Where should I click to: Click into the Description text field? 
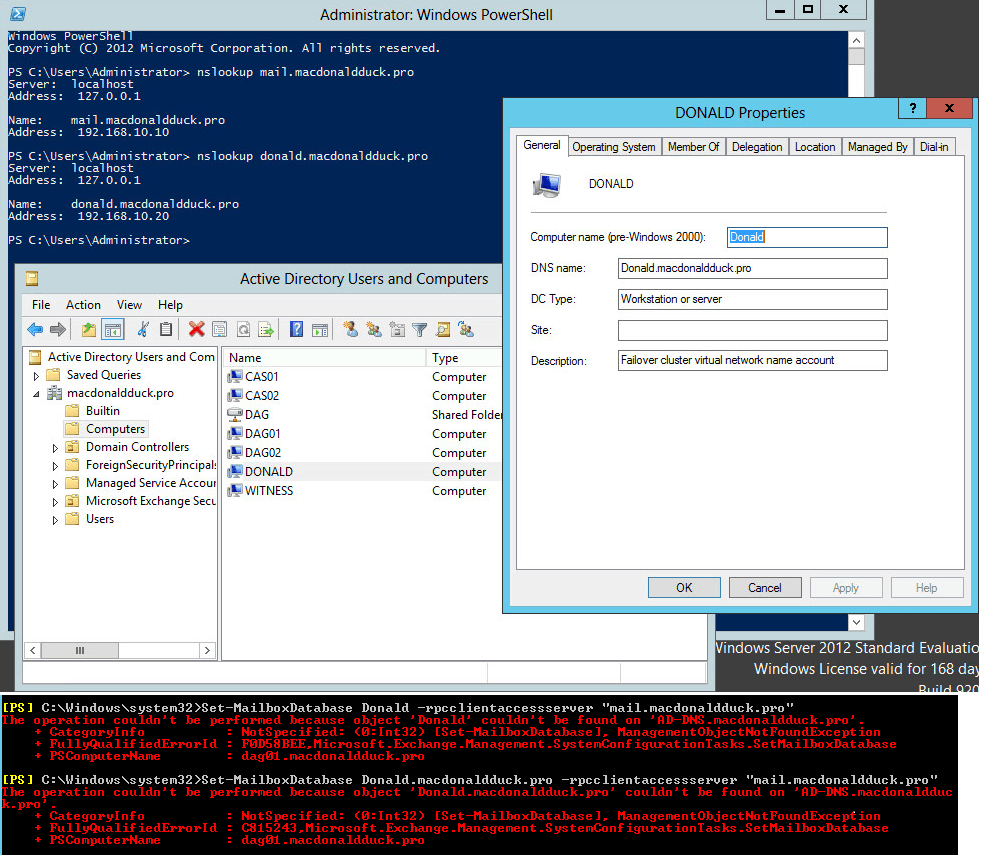click(752, 361)
